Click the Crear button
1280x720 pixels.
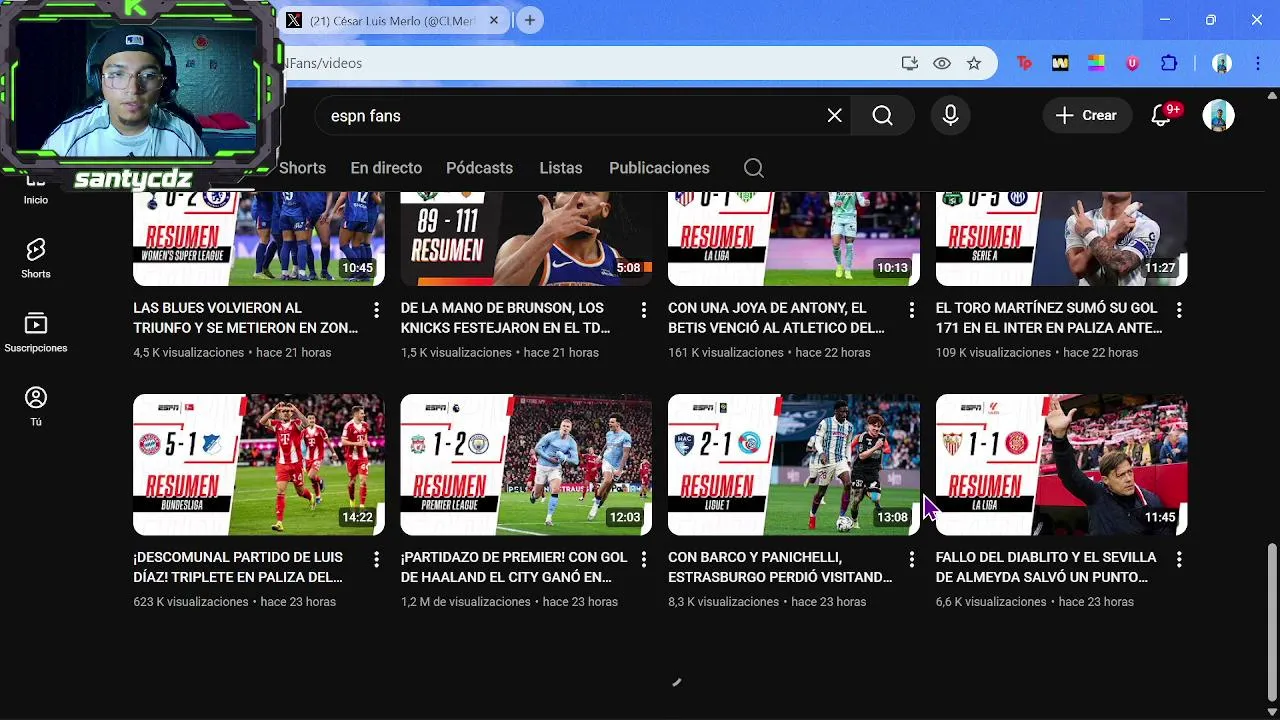pyautogui.click(x=1087, y=116)
